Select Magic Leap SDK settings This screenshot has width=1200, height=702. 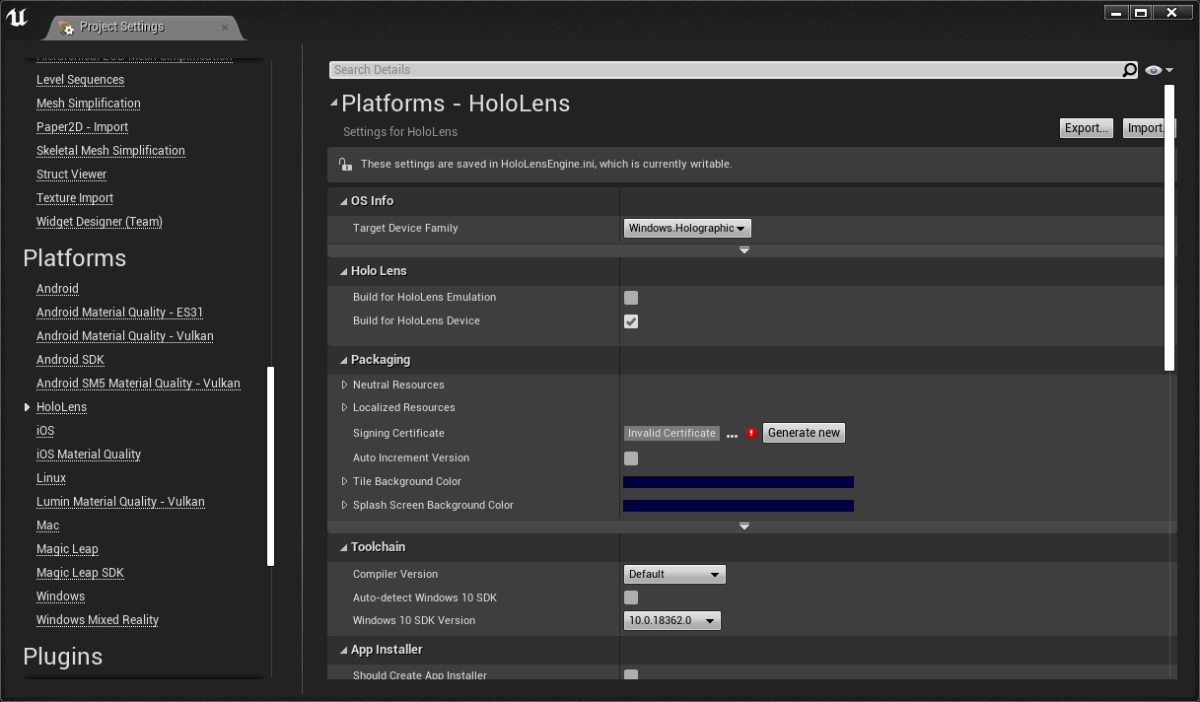tap(80, 573)
